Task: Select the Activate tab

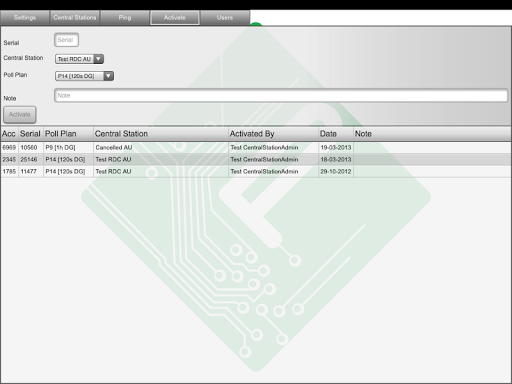Action: click(x=175, y=18)
